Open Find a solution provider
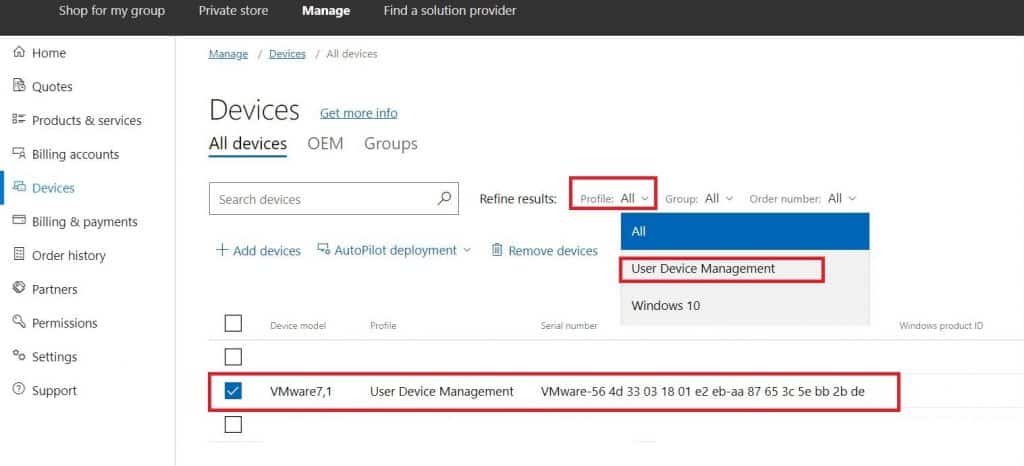This screenshot has width=1024, height=466. coord(450,11)
